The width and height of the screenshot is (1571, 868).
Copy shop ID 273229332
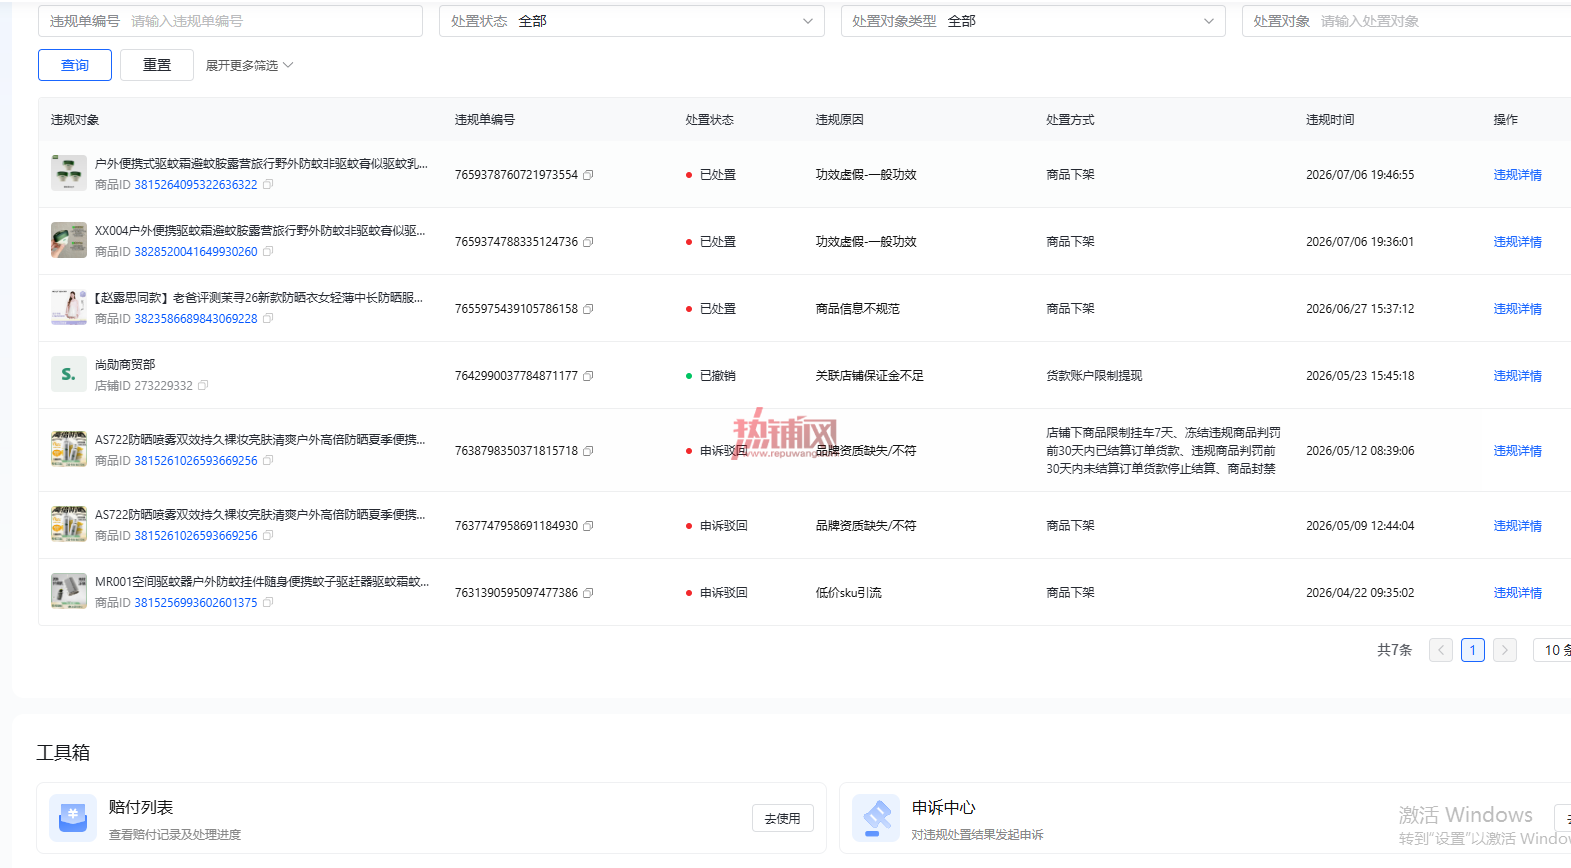(203, 386)
